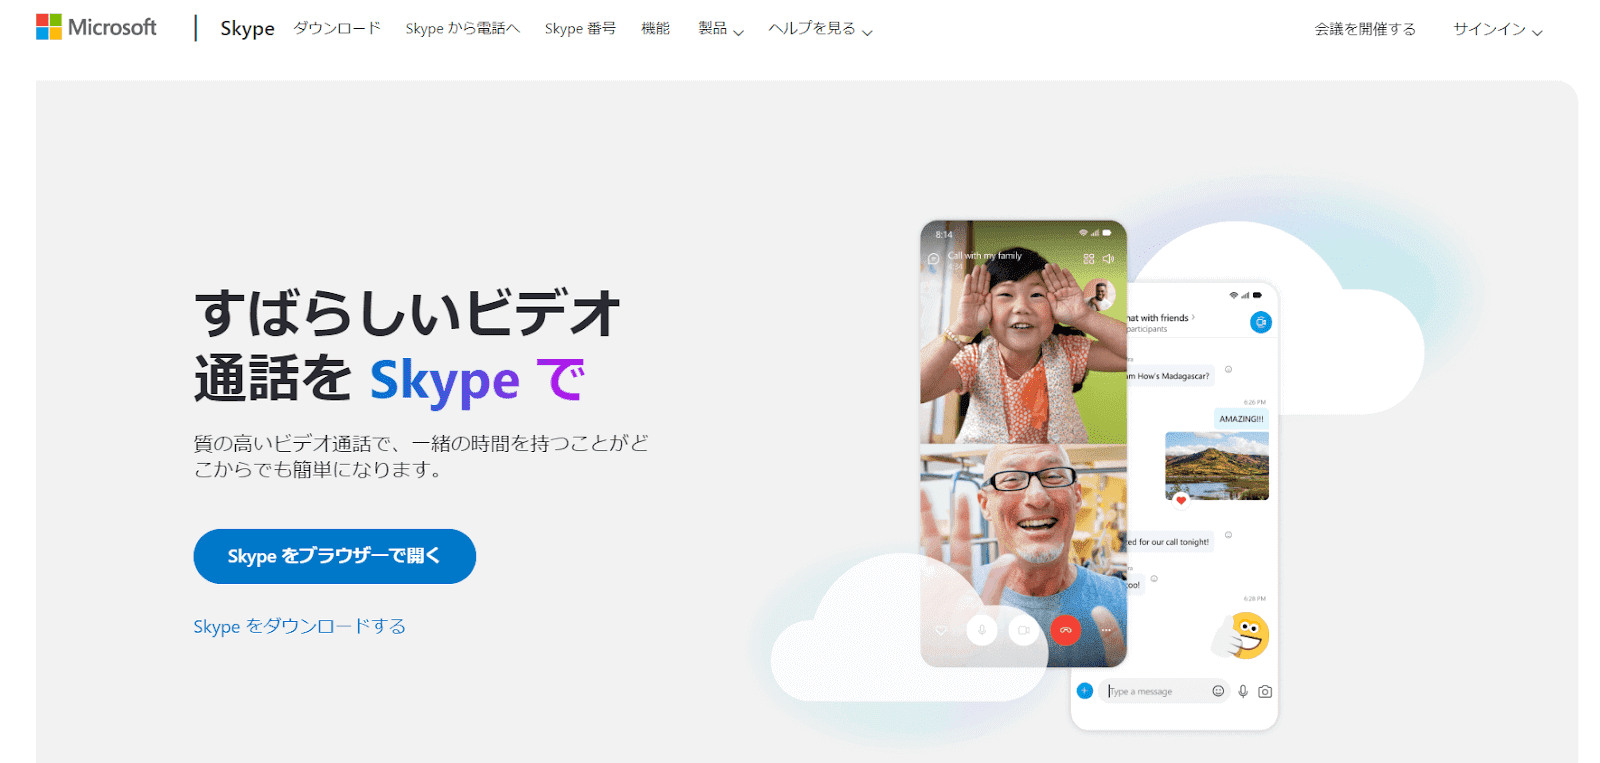This screenshot has width=1600, height=763.
Task: Click chat bubble icon in call mockup
Action: pos(933,259)
